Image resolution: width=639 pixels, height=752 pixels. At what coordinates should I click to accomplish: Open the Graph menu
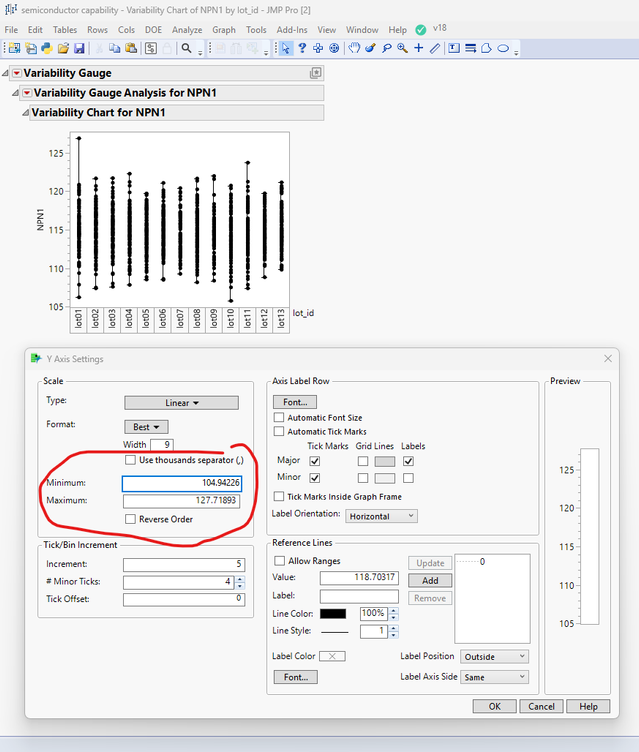coord(224,30)
